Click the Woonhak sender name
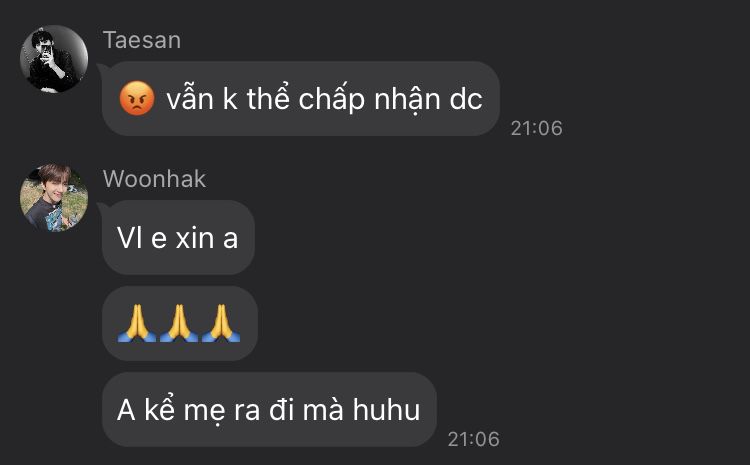The width and height of the screenshot is (750, 465). pyautogui.click(x=154, y=179)
